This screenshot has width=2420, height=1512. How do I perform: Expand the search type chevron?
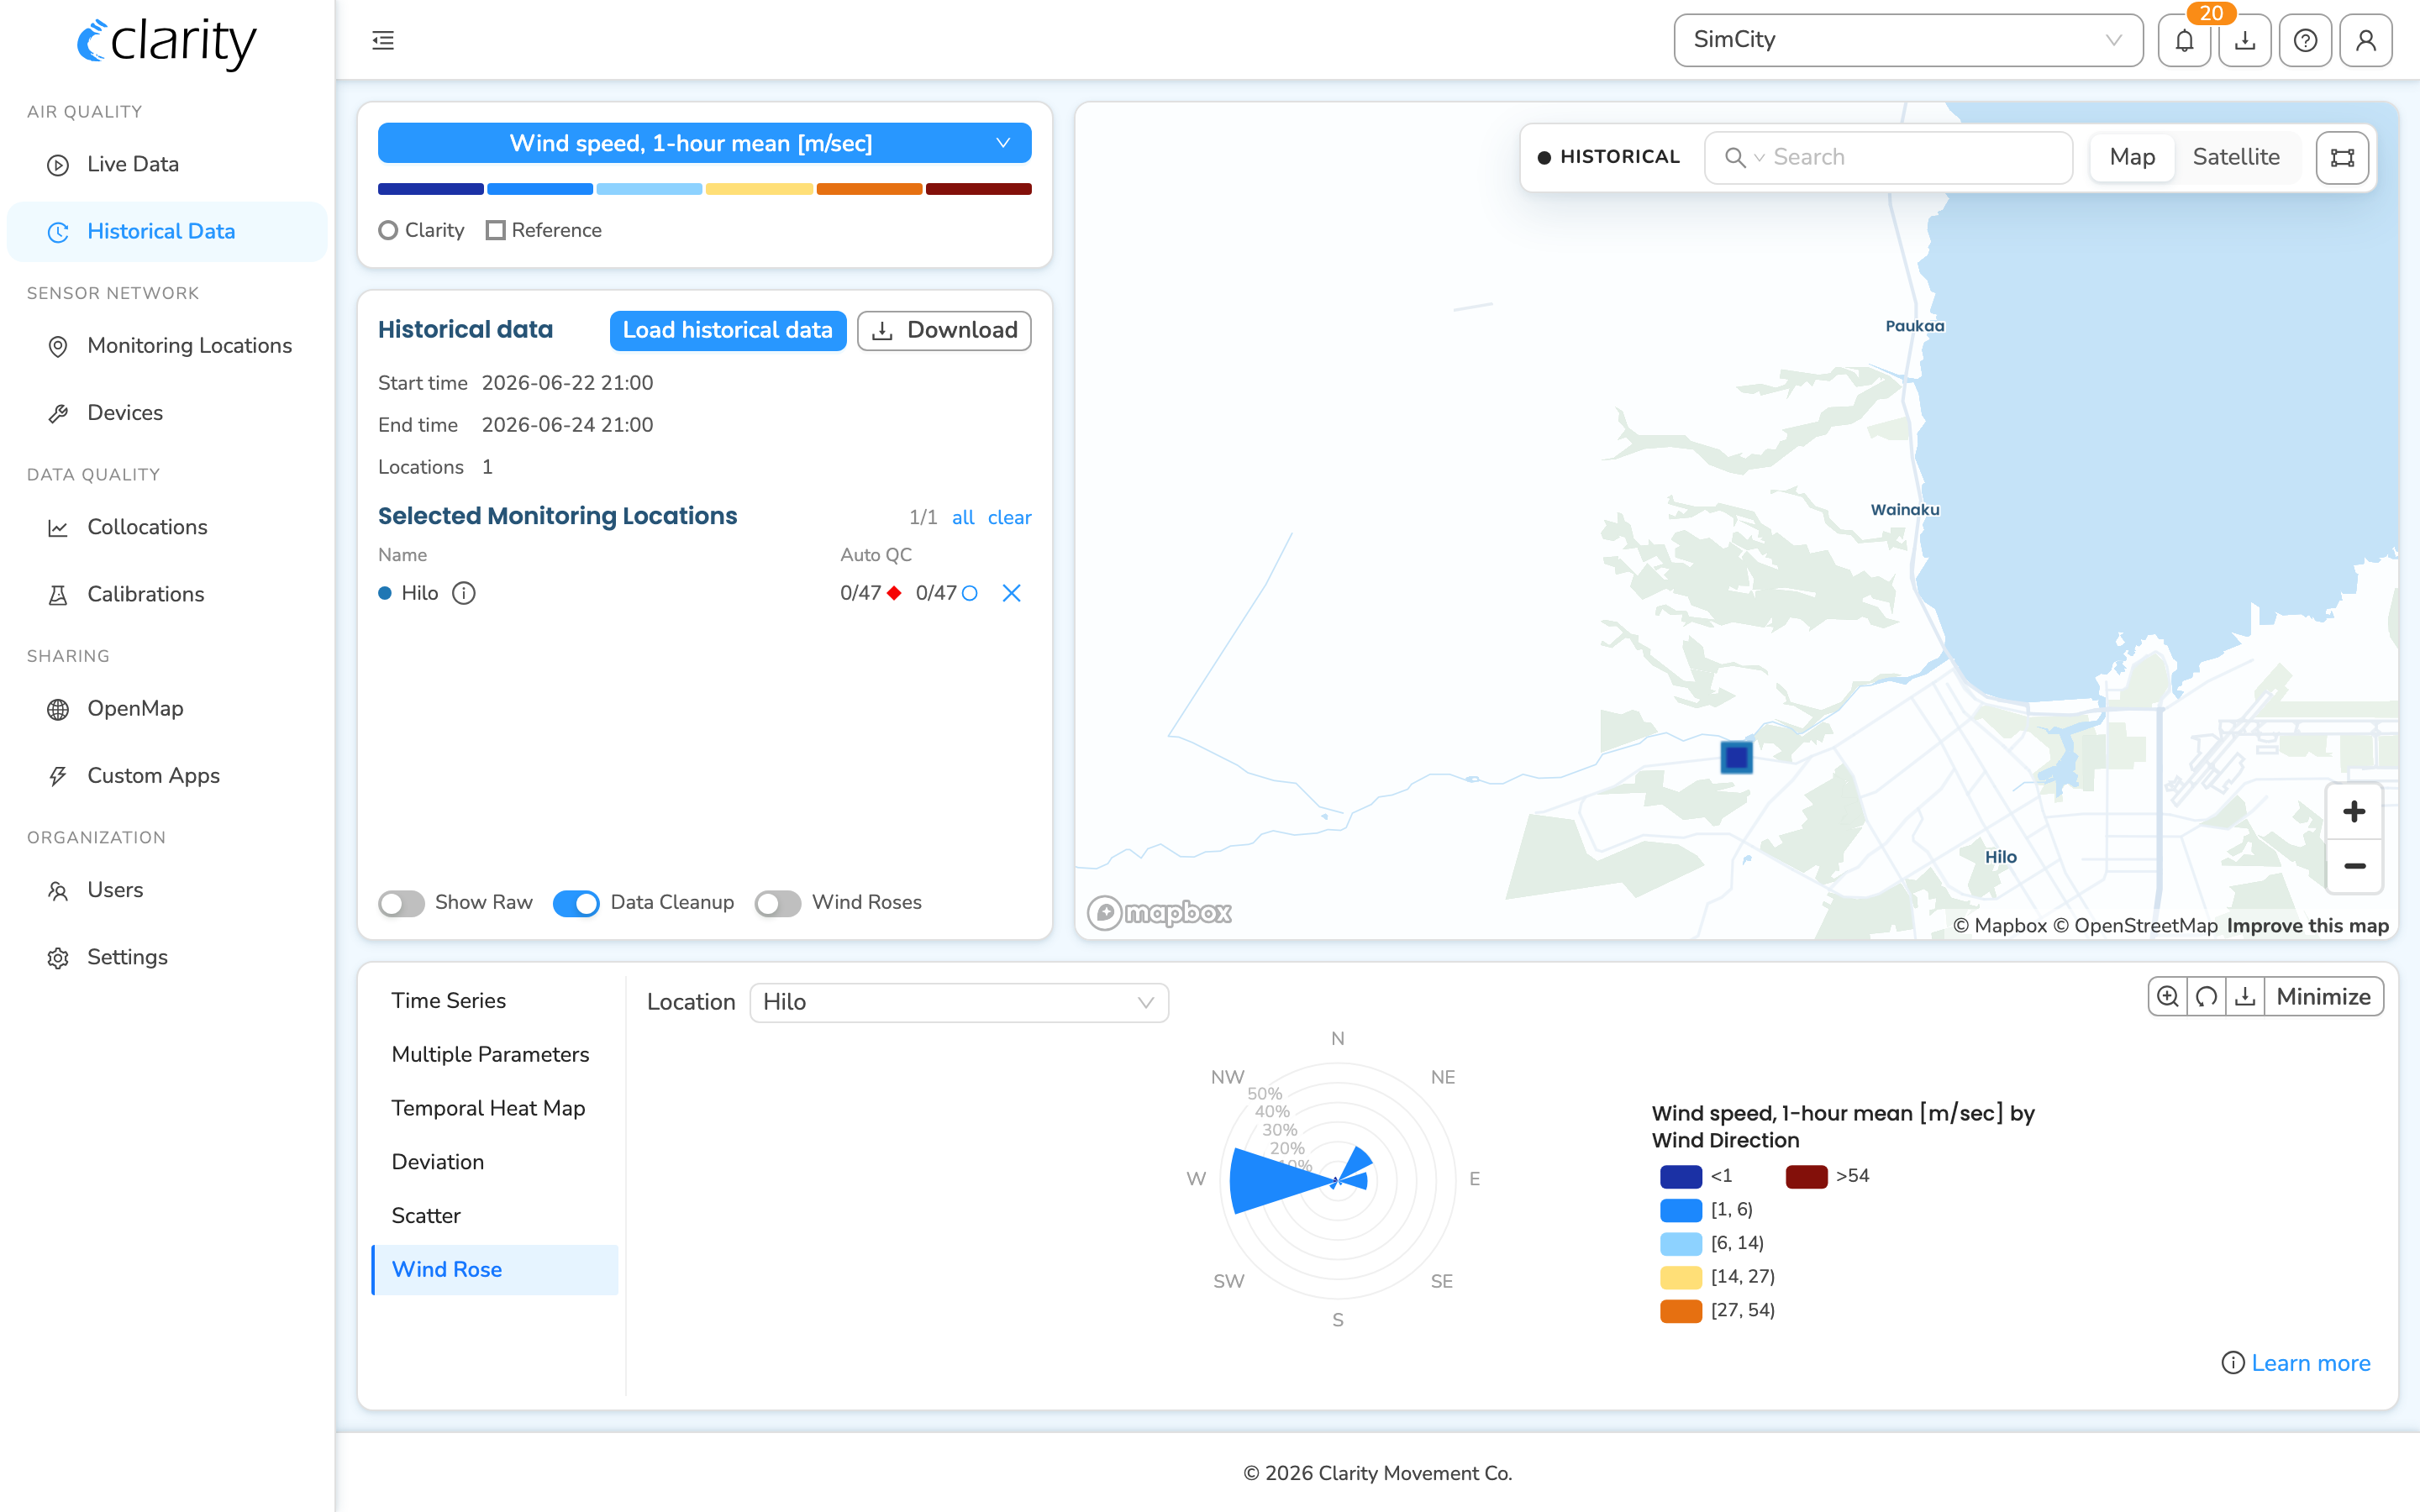1759,158
